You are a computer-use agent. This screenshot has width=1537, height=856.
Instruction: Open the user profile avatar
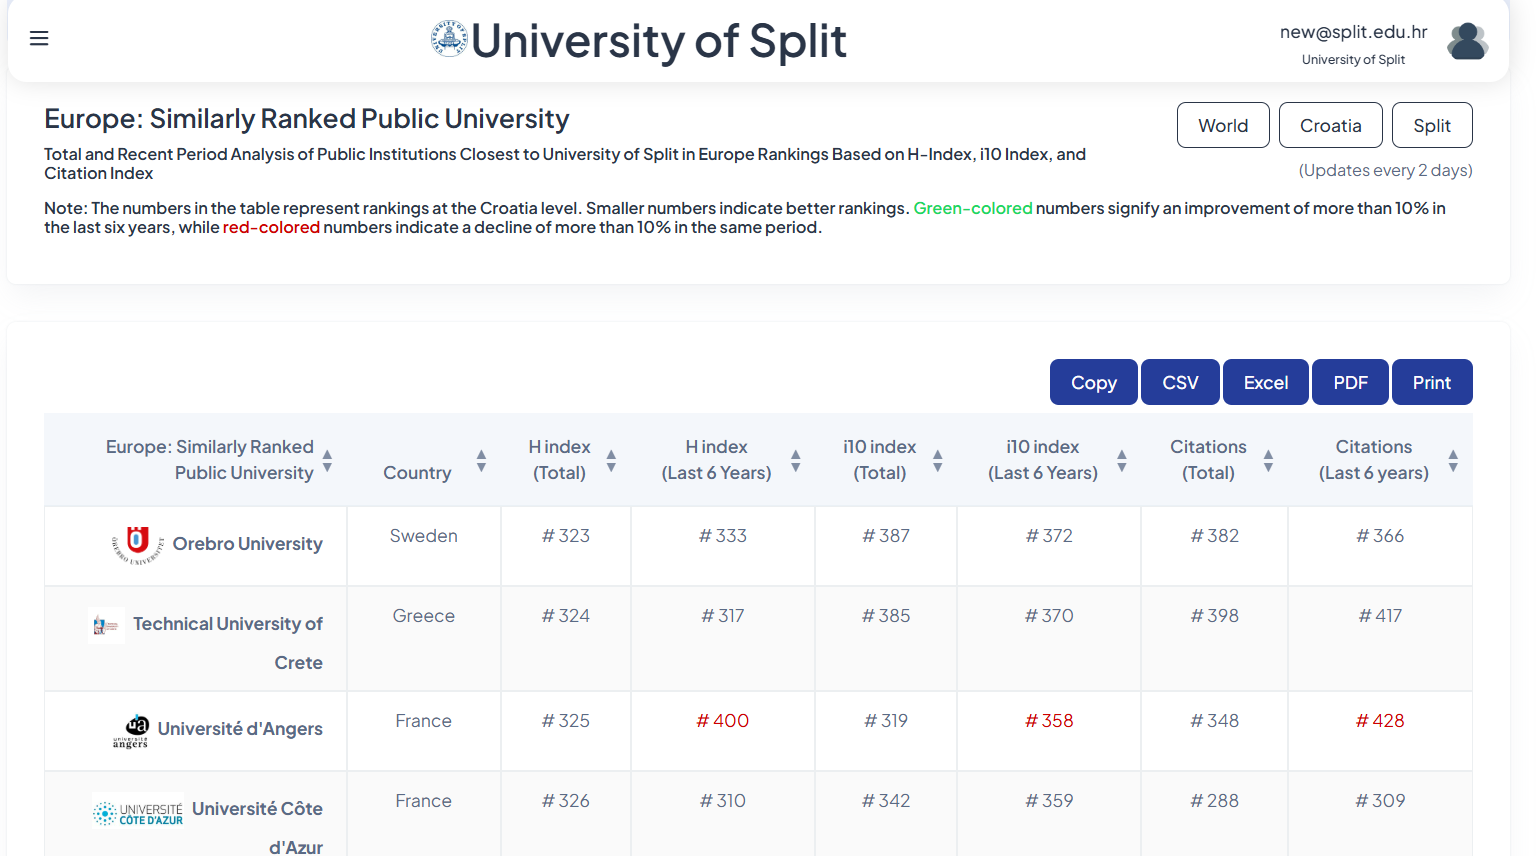pyautogui.click(x=1467, y=41)
